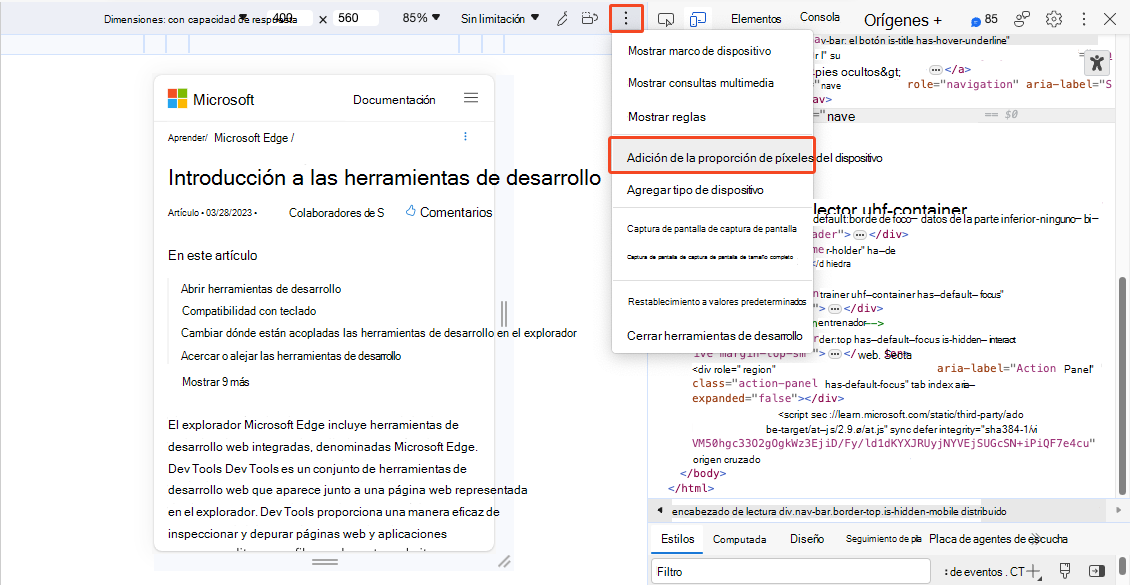Open the Sin limitación throttling dropdown
Screen dimensions: 1130x585
[496, 17]
